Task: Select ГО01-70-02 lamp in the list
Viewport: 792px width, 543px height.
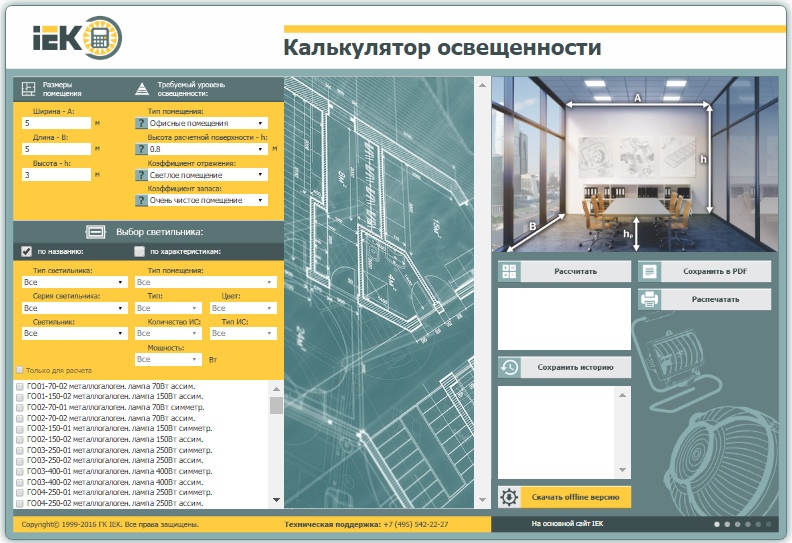Action: pos(20,385)
